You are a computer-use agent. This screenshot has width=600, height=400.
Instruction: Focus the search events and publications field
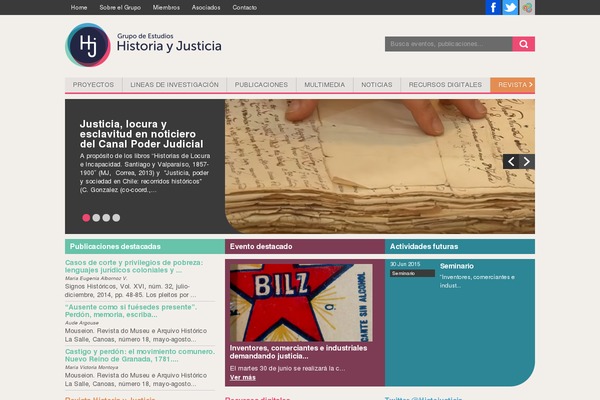pos(448,44)
